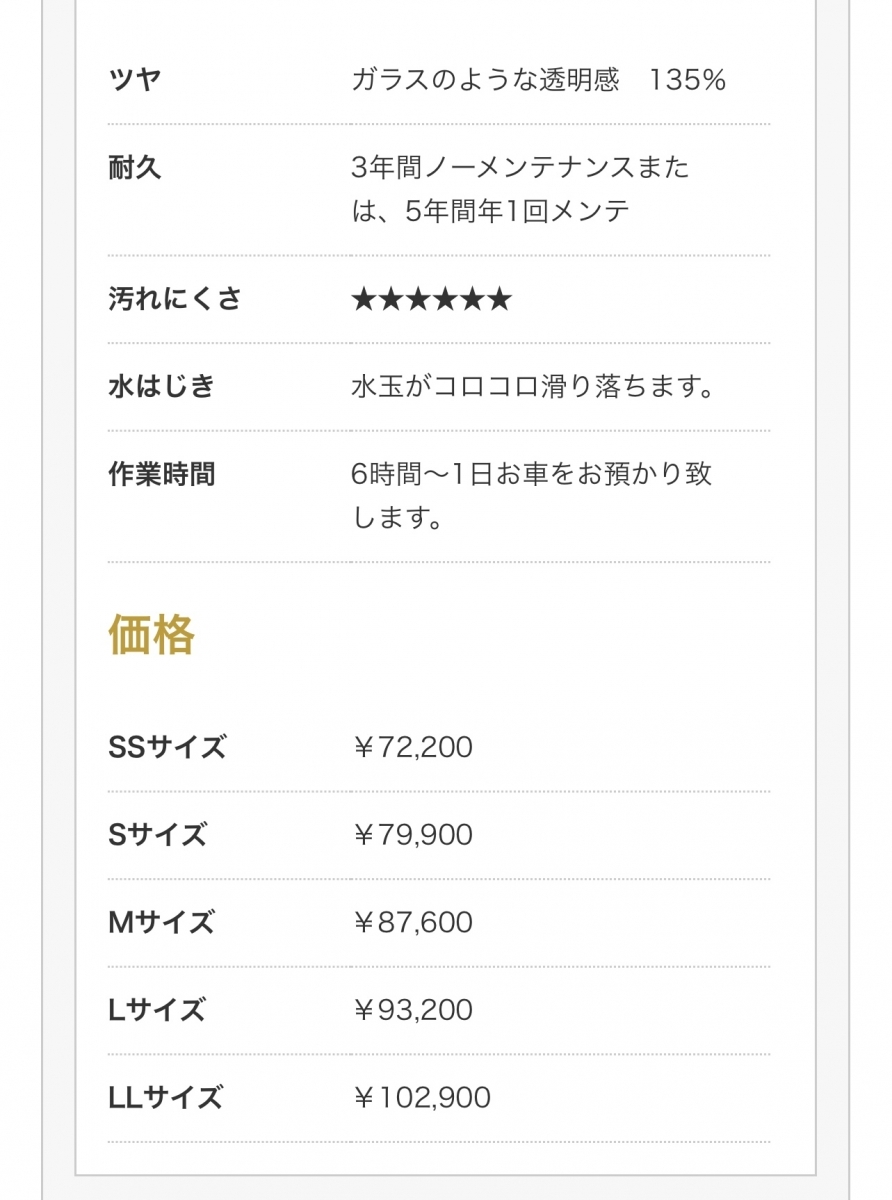Select the Lサイズ row label
Screen dimensions: 892x1200
(156, 1010)
